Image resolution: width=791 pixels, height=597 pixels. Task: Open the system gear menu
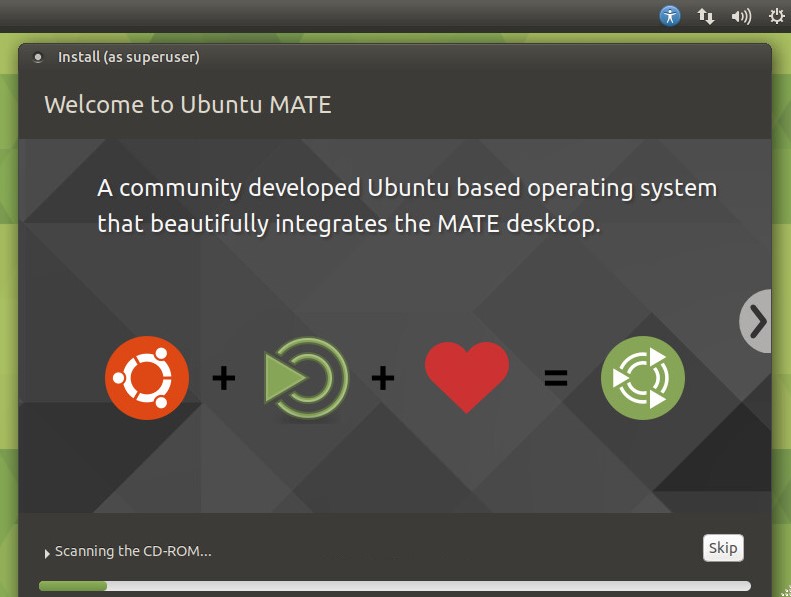click(x=776, y=16)
